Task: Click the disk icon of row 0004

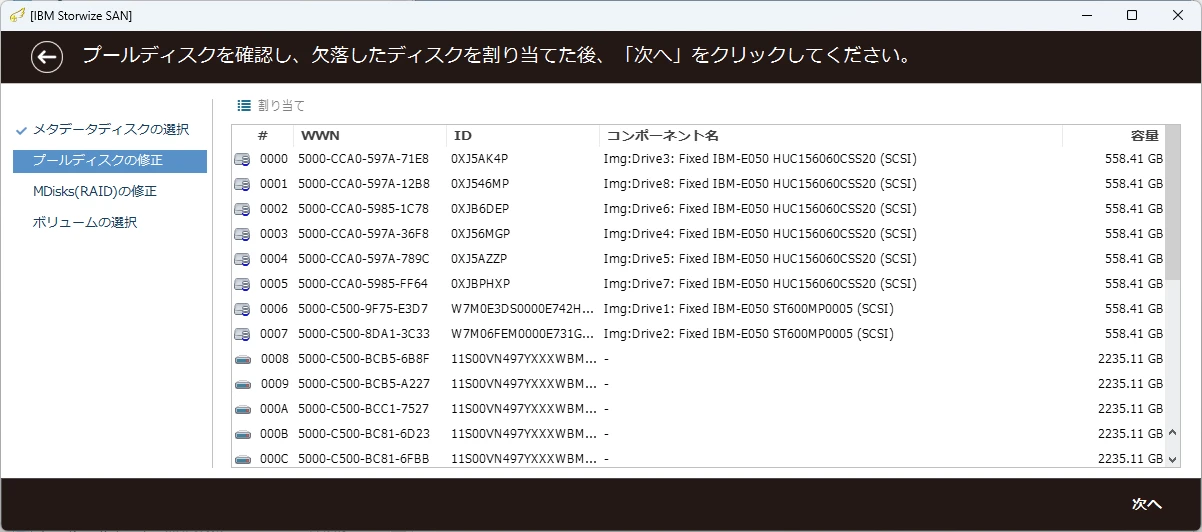Action: tap(242, 259)
